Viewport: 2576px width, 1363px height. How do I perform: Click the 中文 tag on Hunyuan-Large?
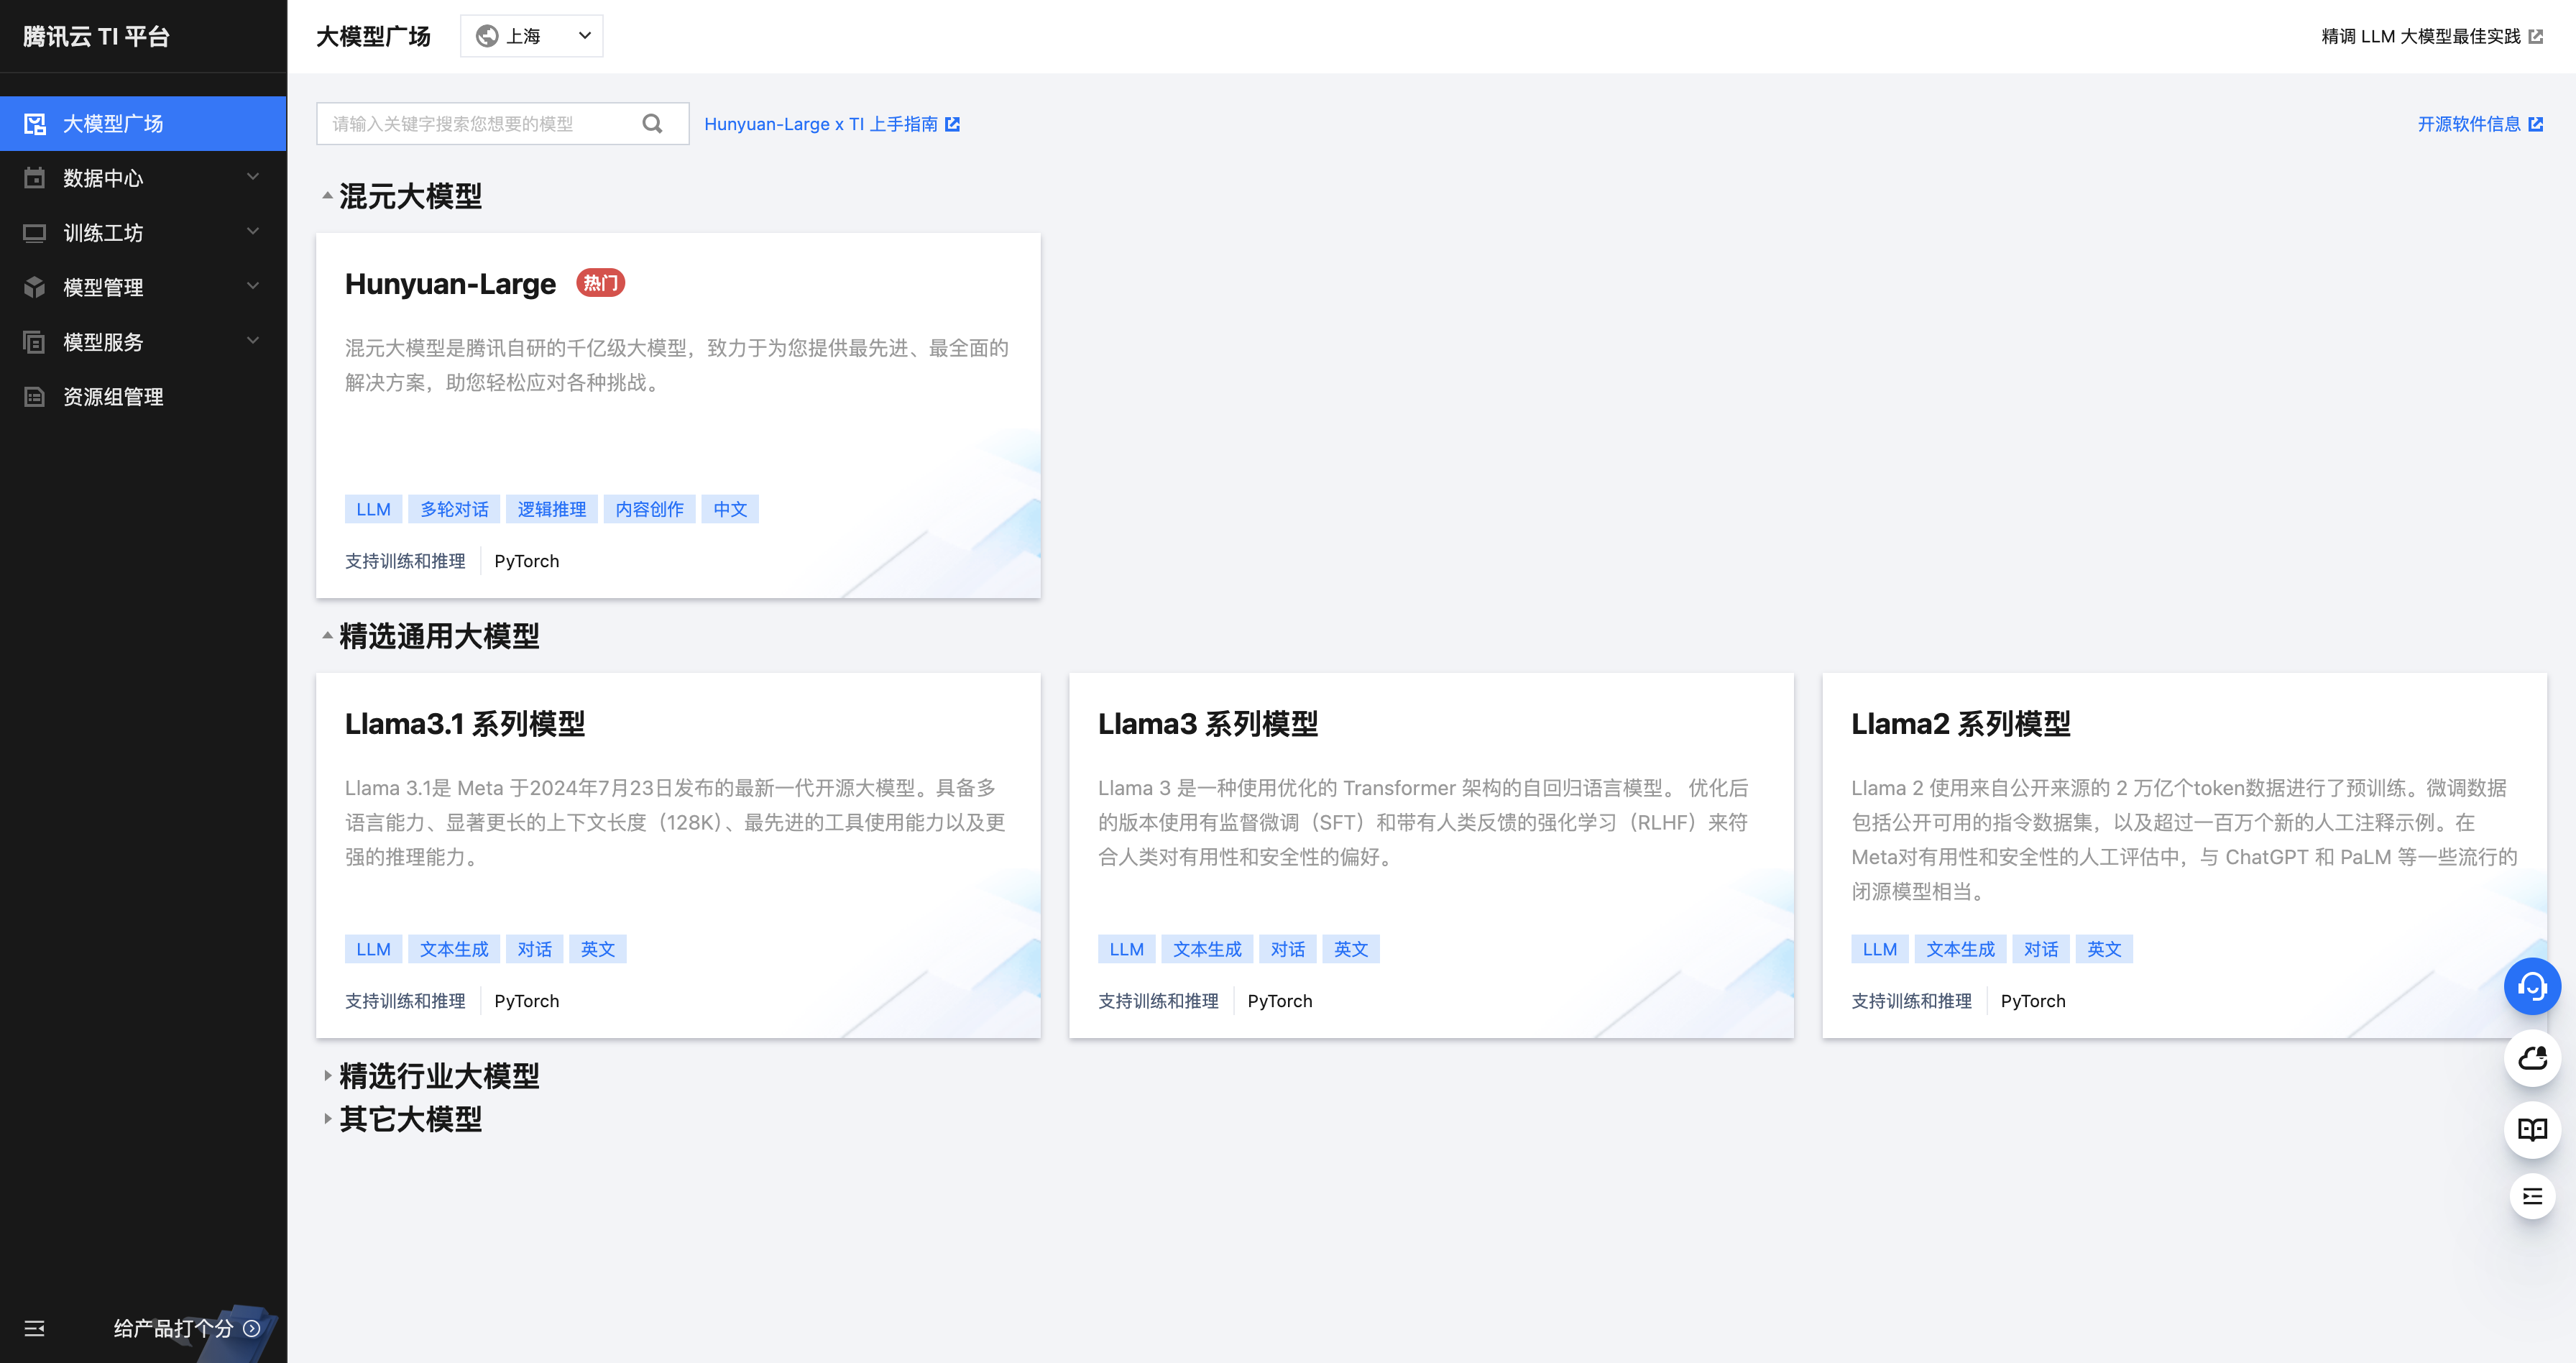coord(730,509)
